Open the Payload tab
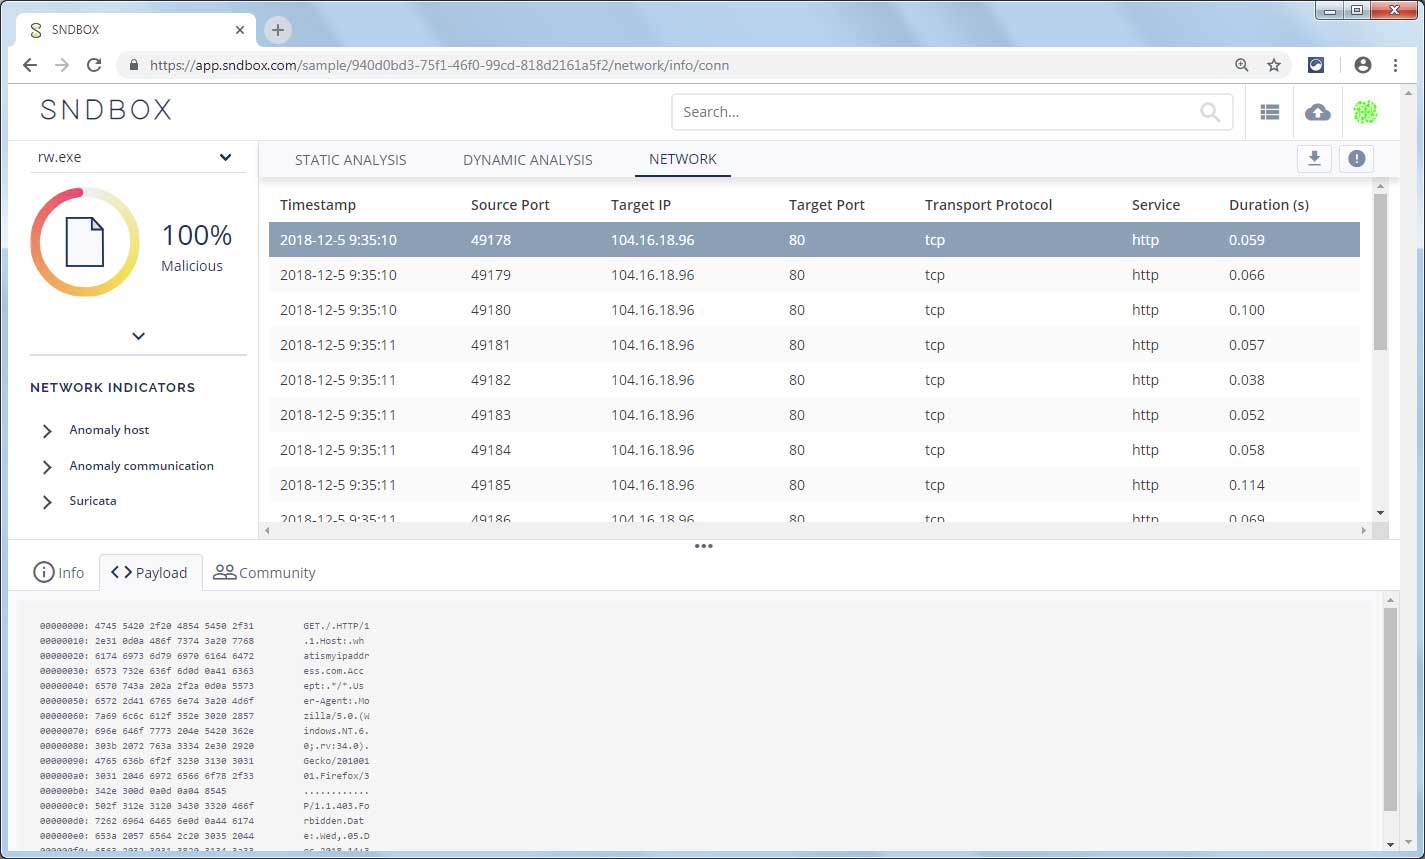 [x=150, y=572]
